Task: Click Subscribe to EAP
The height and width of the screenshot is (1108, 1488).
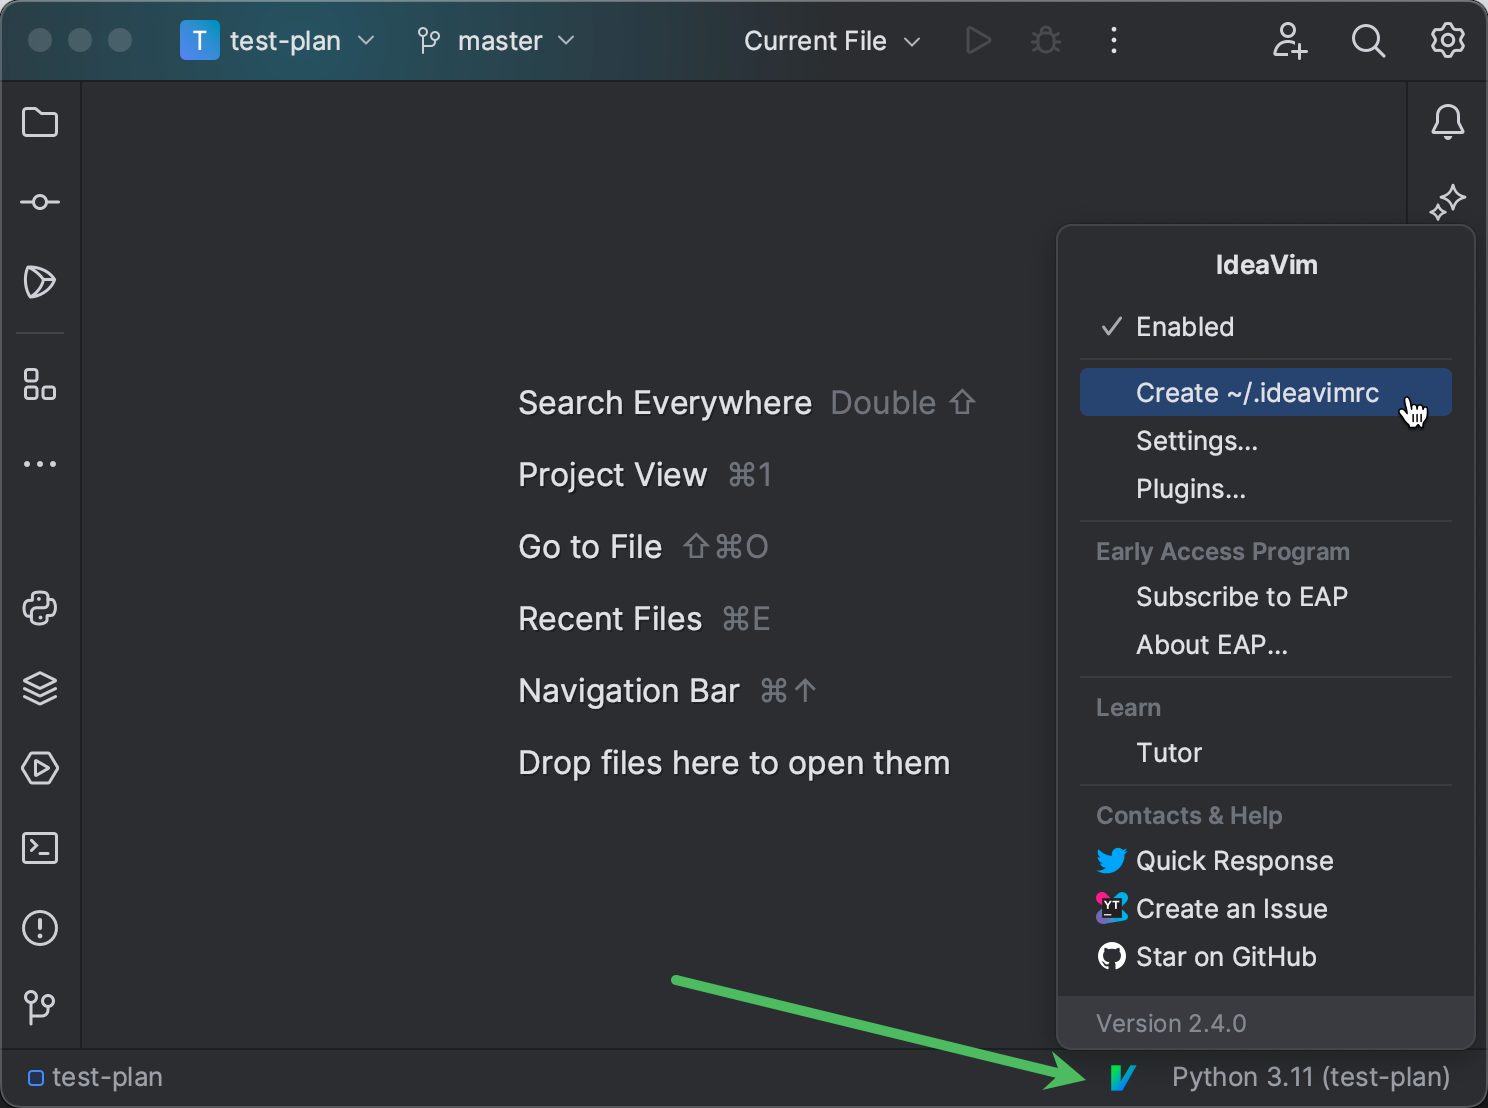Action: pyautogui.click(x=1242, y=596)
